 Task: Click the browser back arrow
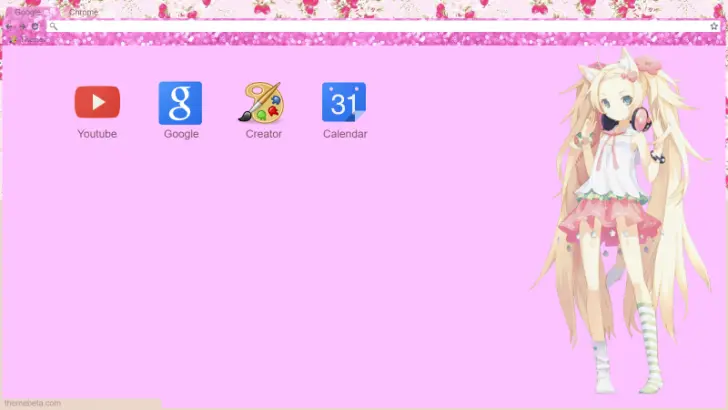(x=10, y=26)
